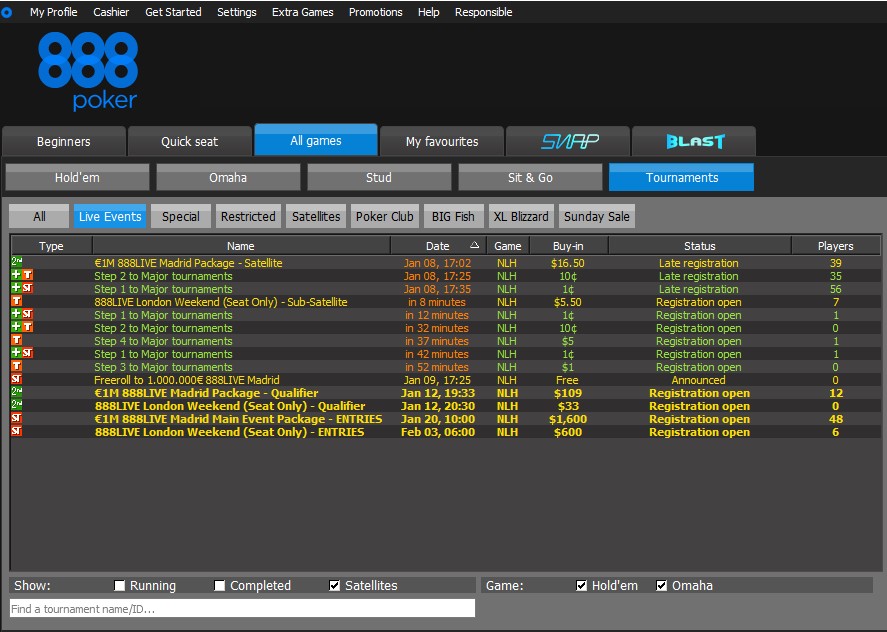Click the ST icon on Freeroll Madrid row
887x632 pixels.
(x=16, y=380)
